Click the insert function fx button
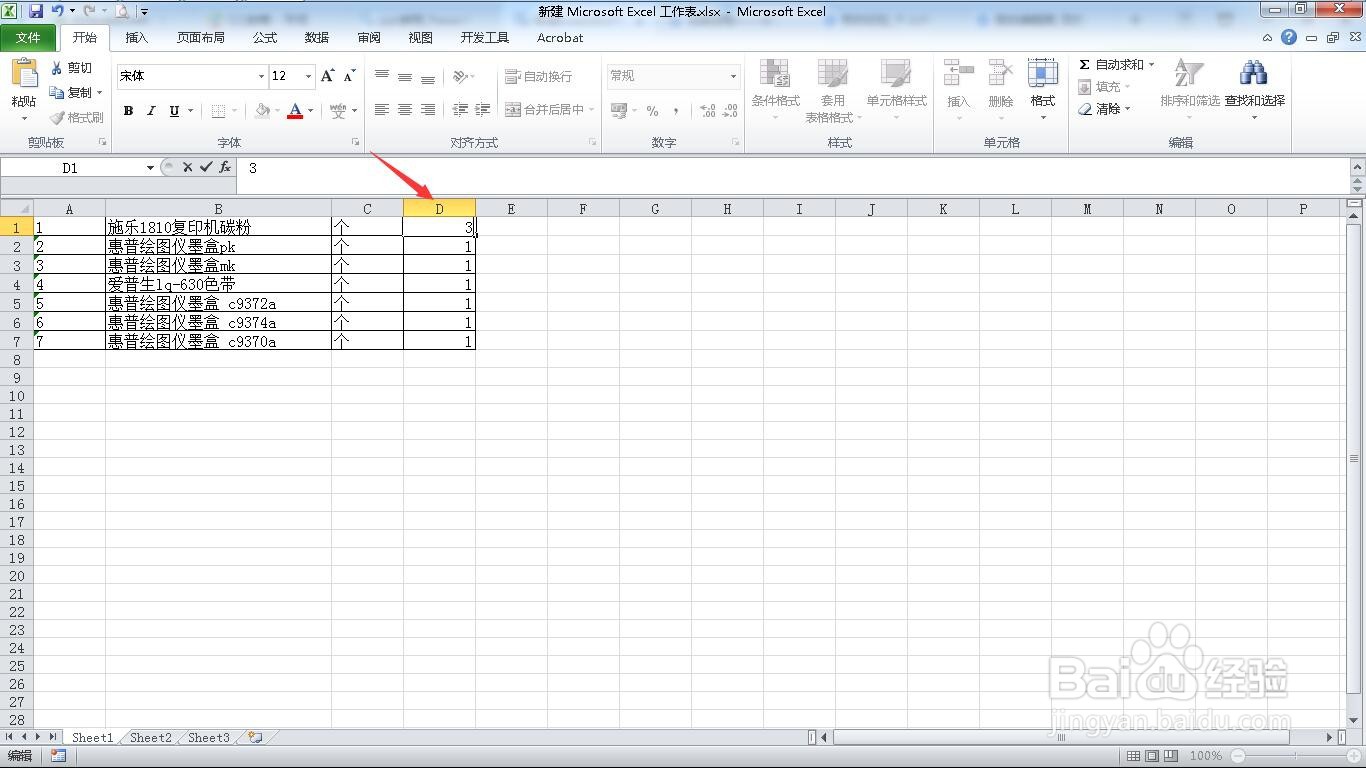The width and height of the screenshot is (1366, 768). (x=225, y=168)
